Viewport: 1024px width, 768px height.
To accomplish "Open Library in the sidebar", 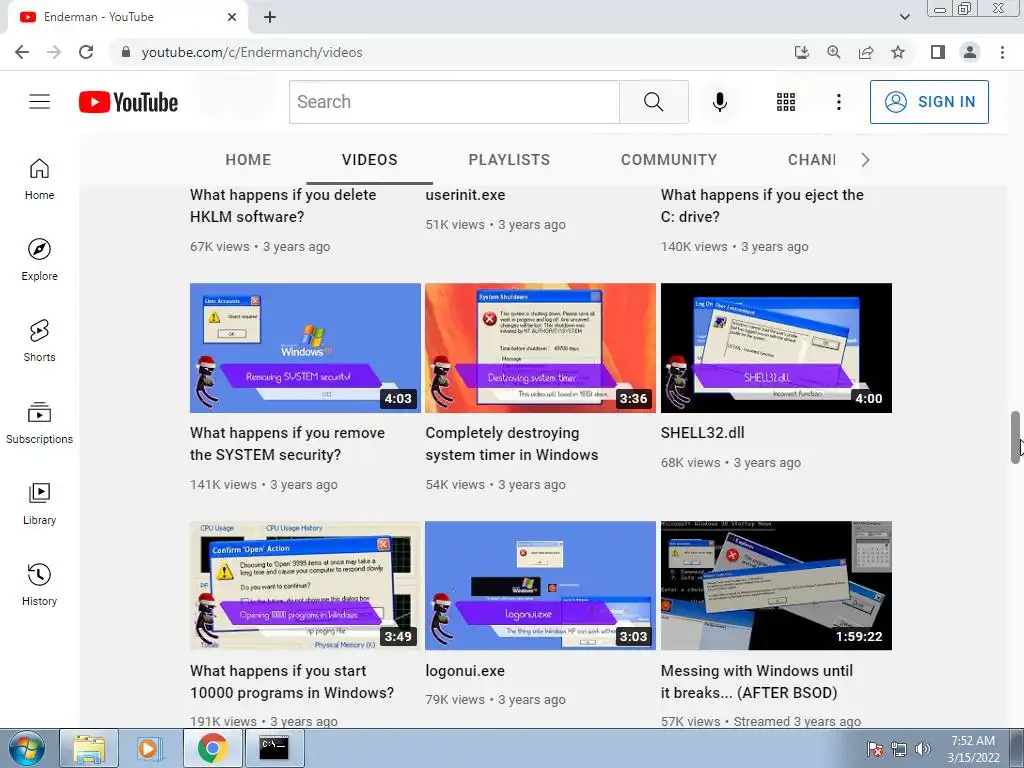I will point(39,504).
